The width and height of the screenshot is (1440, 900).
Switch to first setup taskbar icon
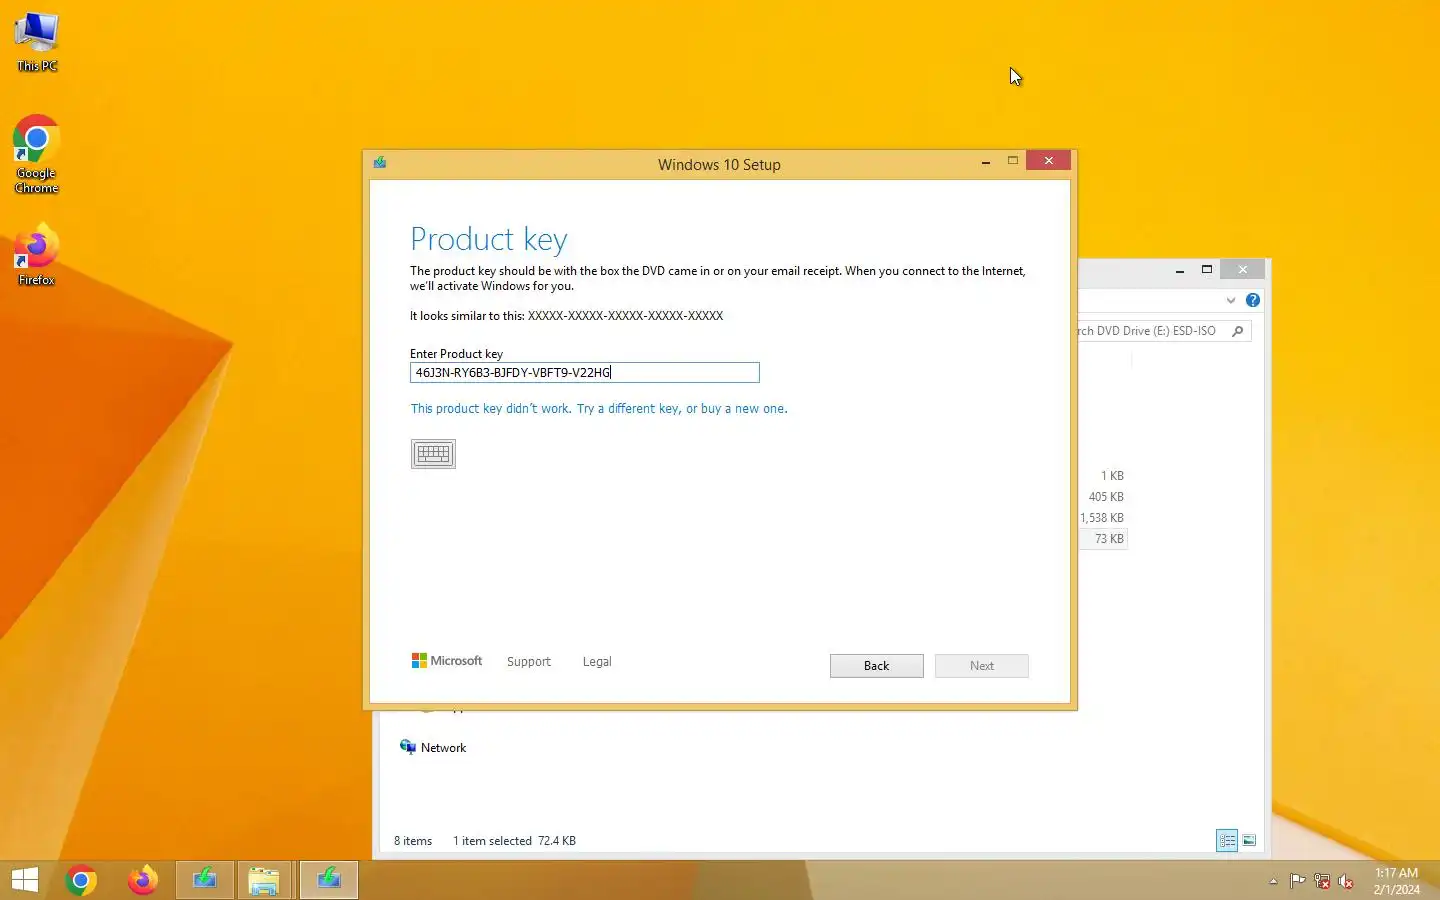point(205,880)
